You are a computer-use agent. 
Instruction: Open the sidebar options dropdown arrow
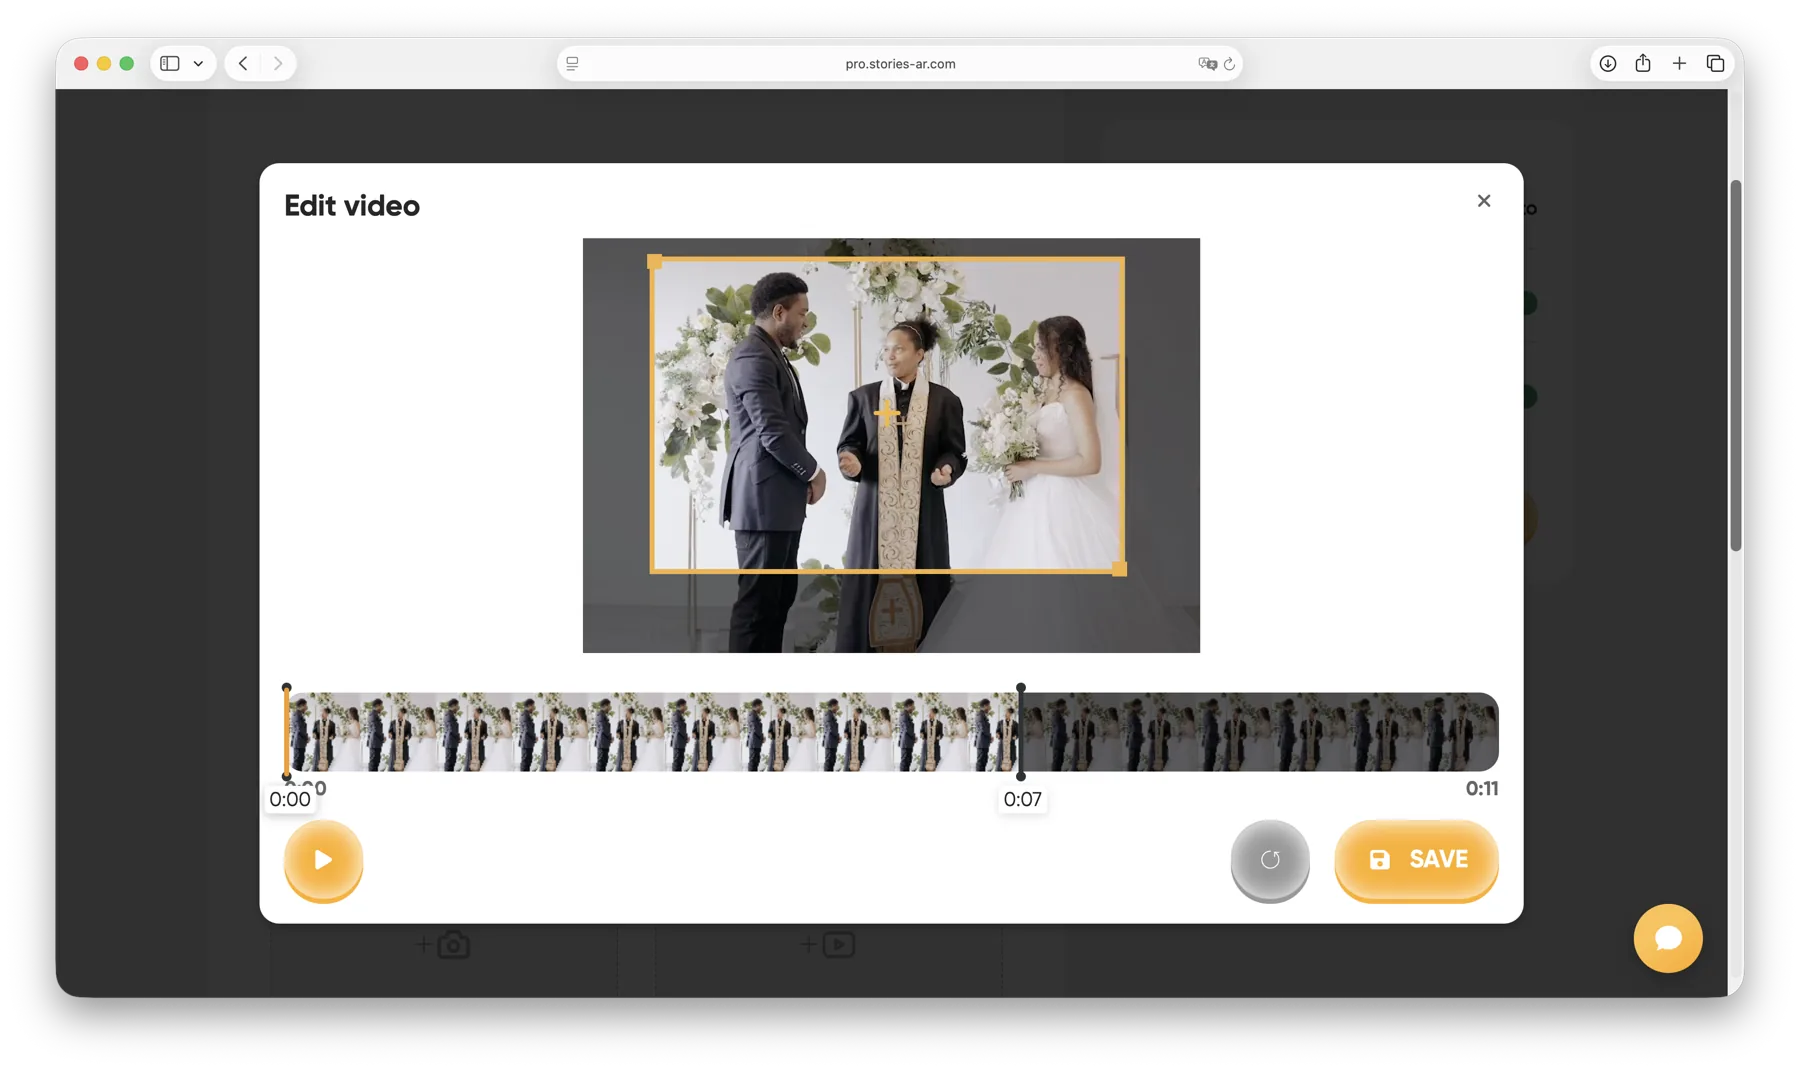199,63
